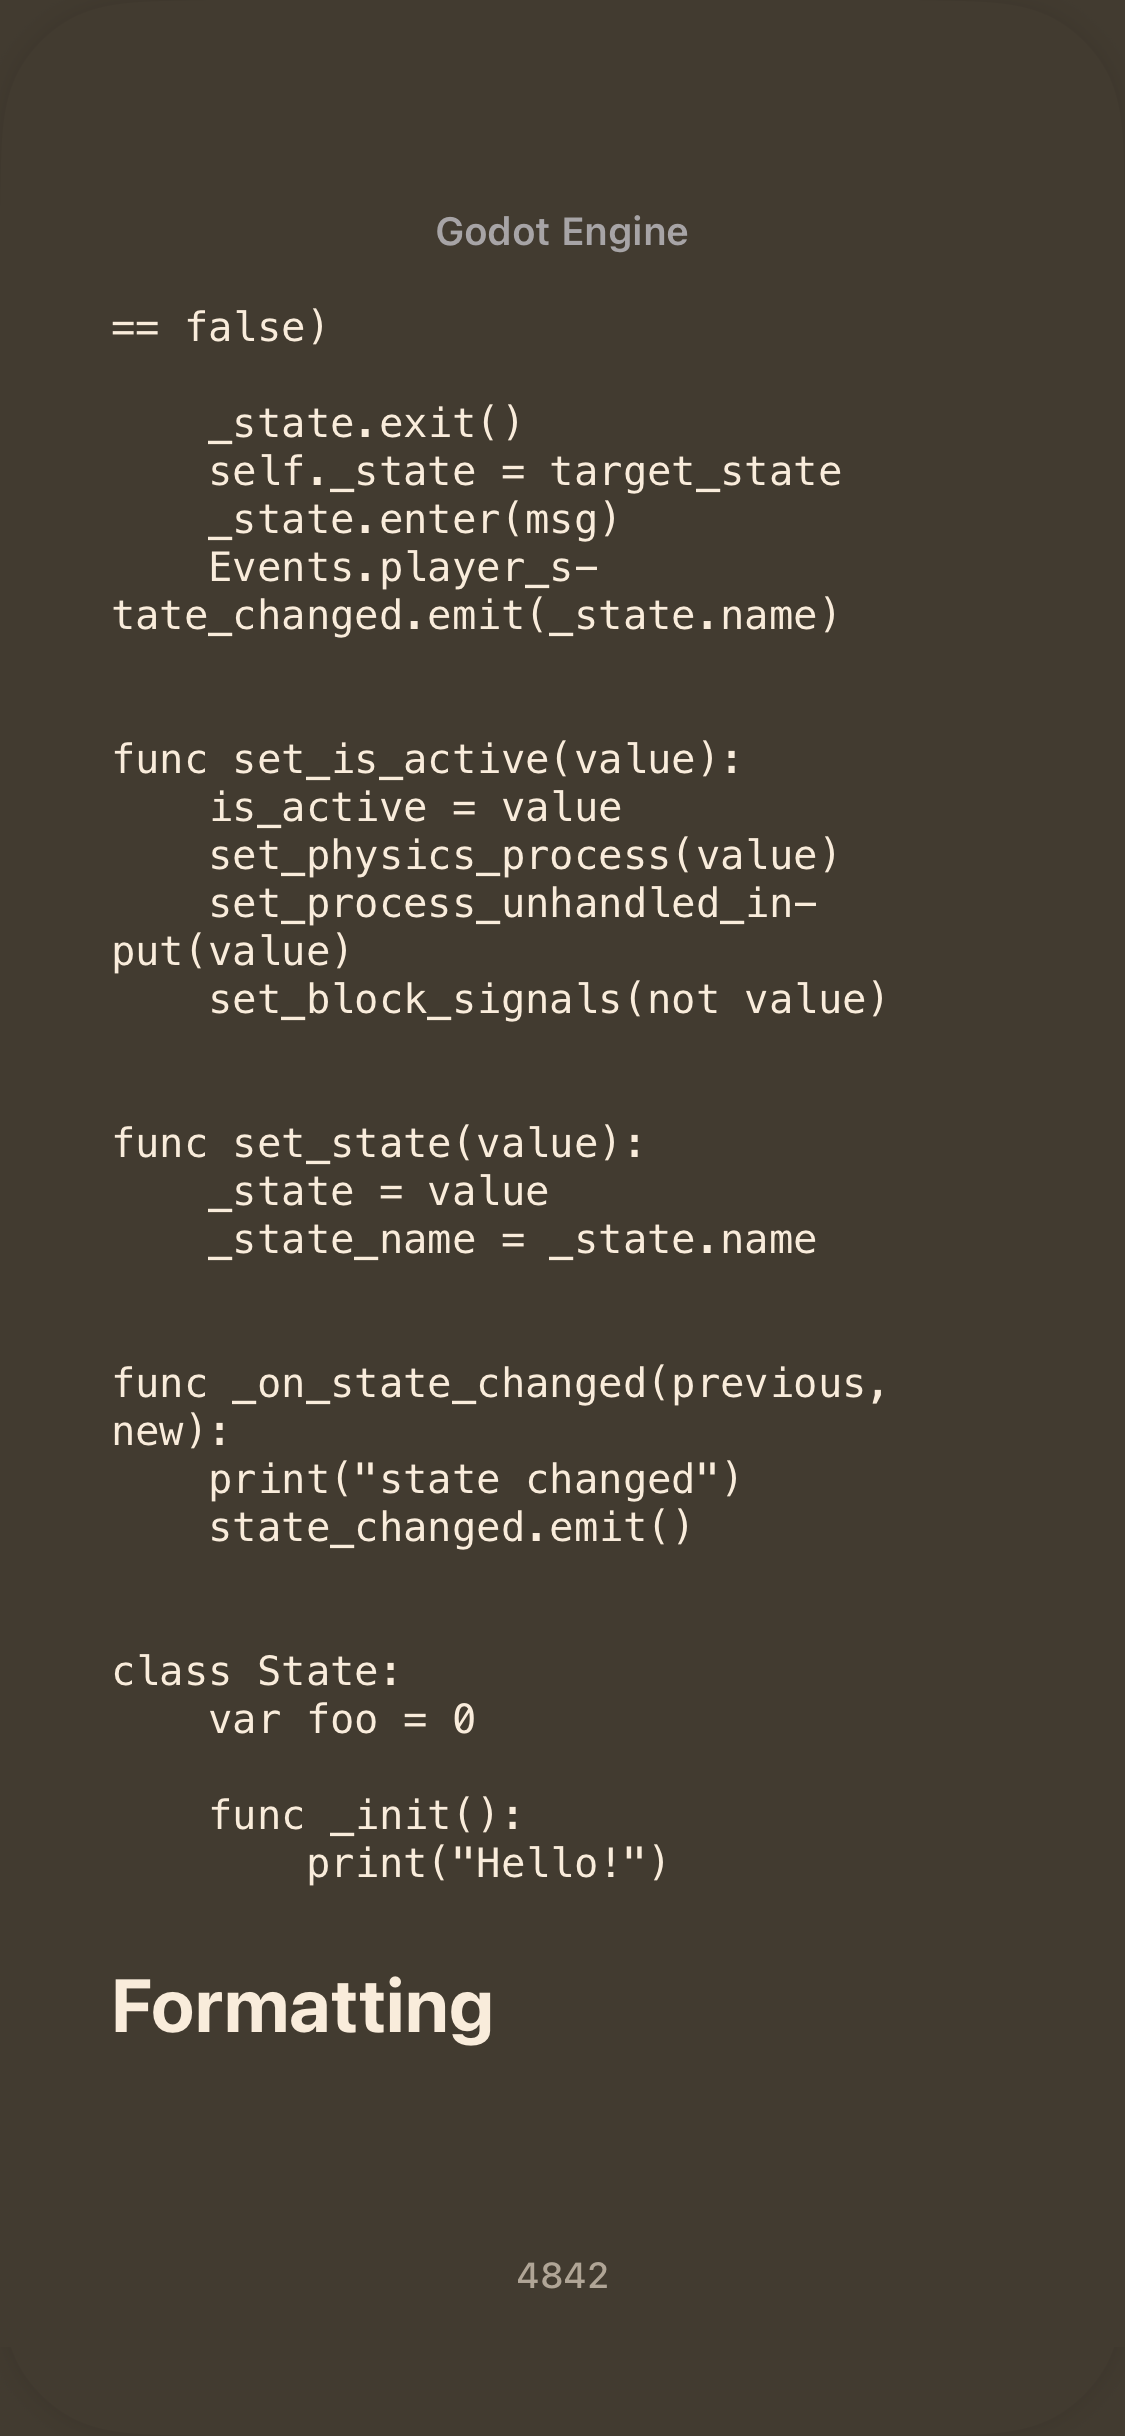Click the "== false)" code line
Image resolution: width=1125 pixels, height=2436 pixels.
[220, 327]
